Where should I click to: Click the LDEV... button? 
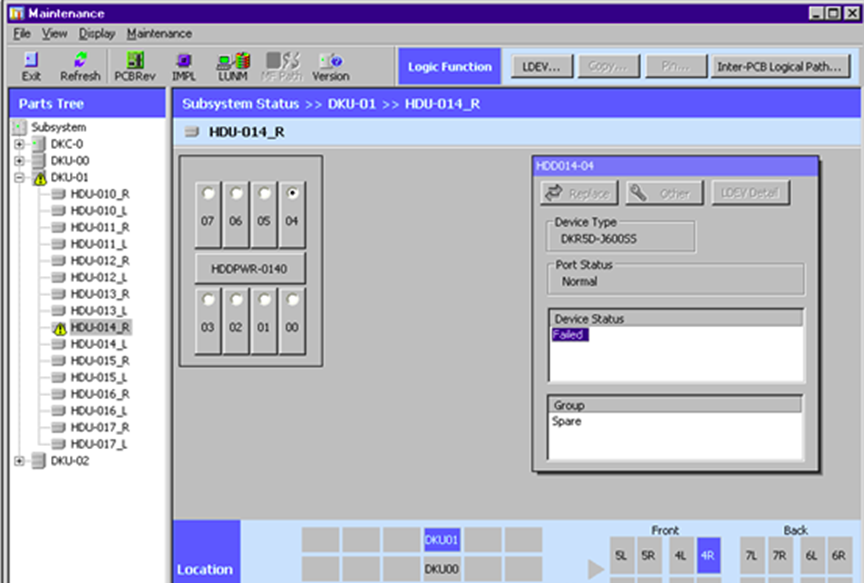click(x=542, y=67)
